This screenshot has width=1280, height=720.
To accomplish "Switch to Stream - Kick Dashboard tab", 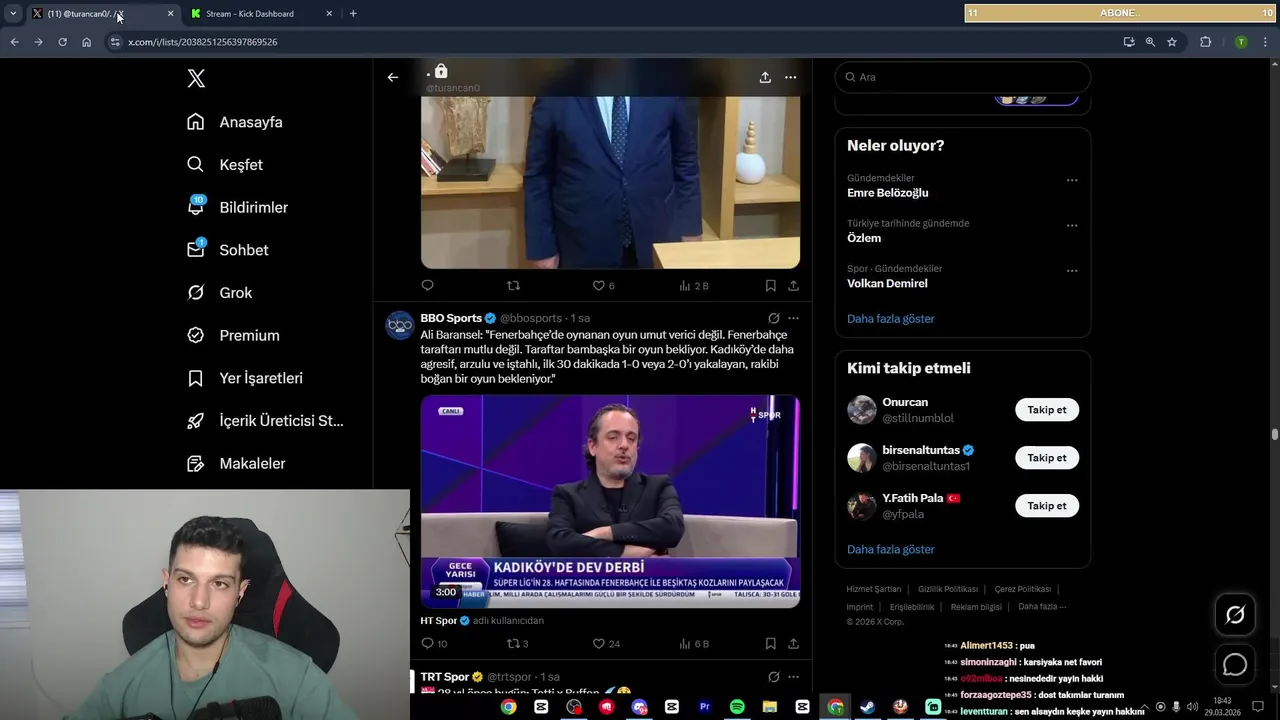I will coord(260,13).
